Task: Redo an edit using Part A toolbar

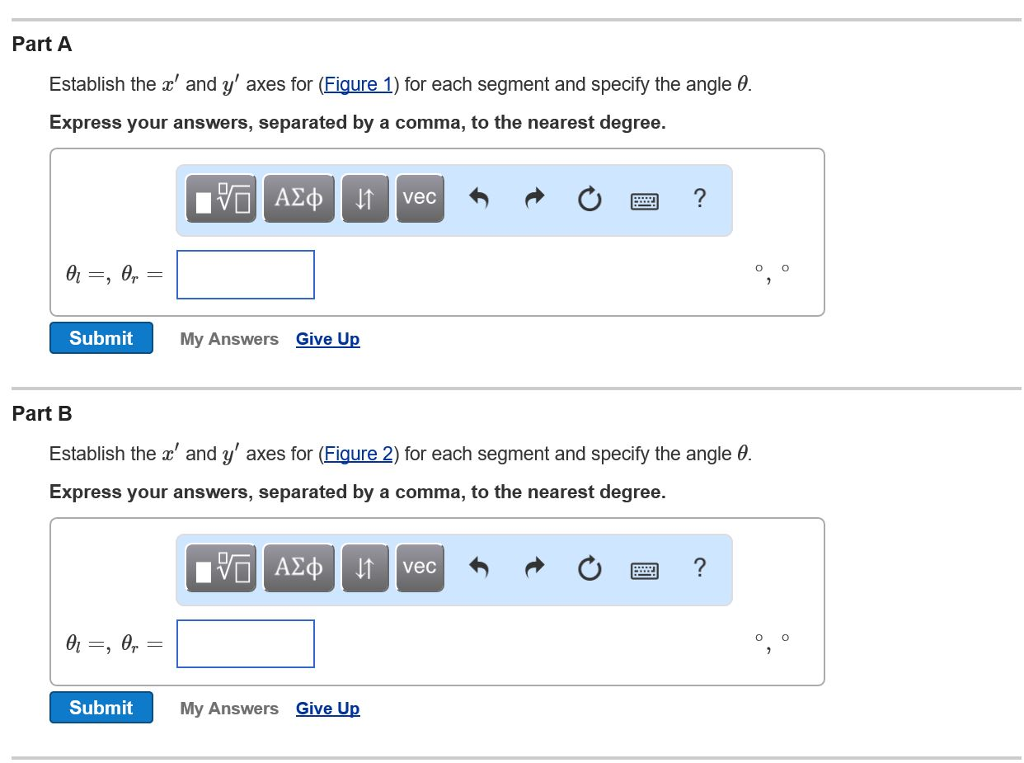Action: (534, 198)
